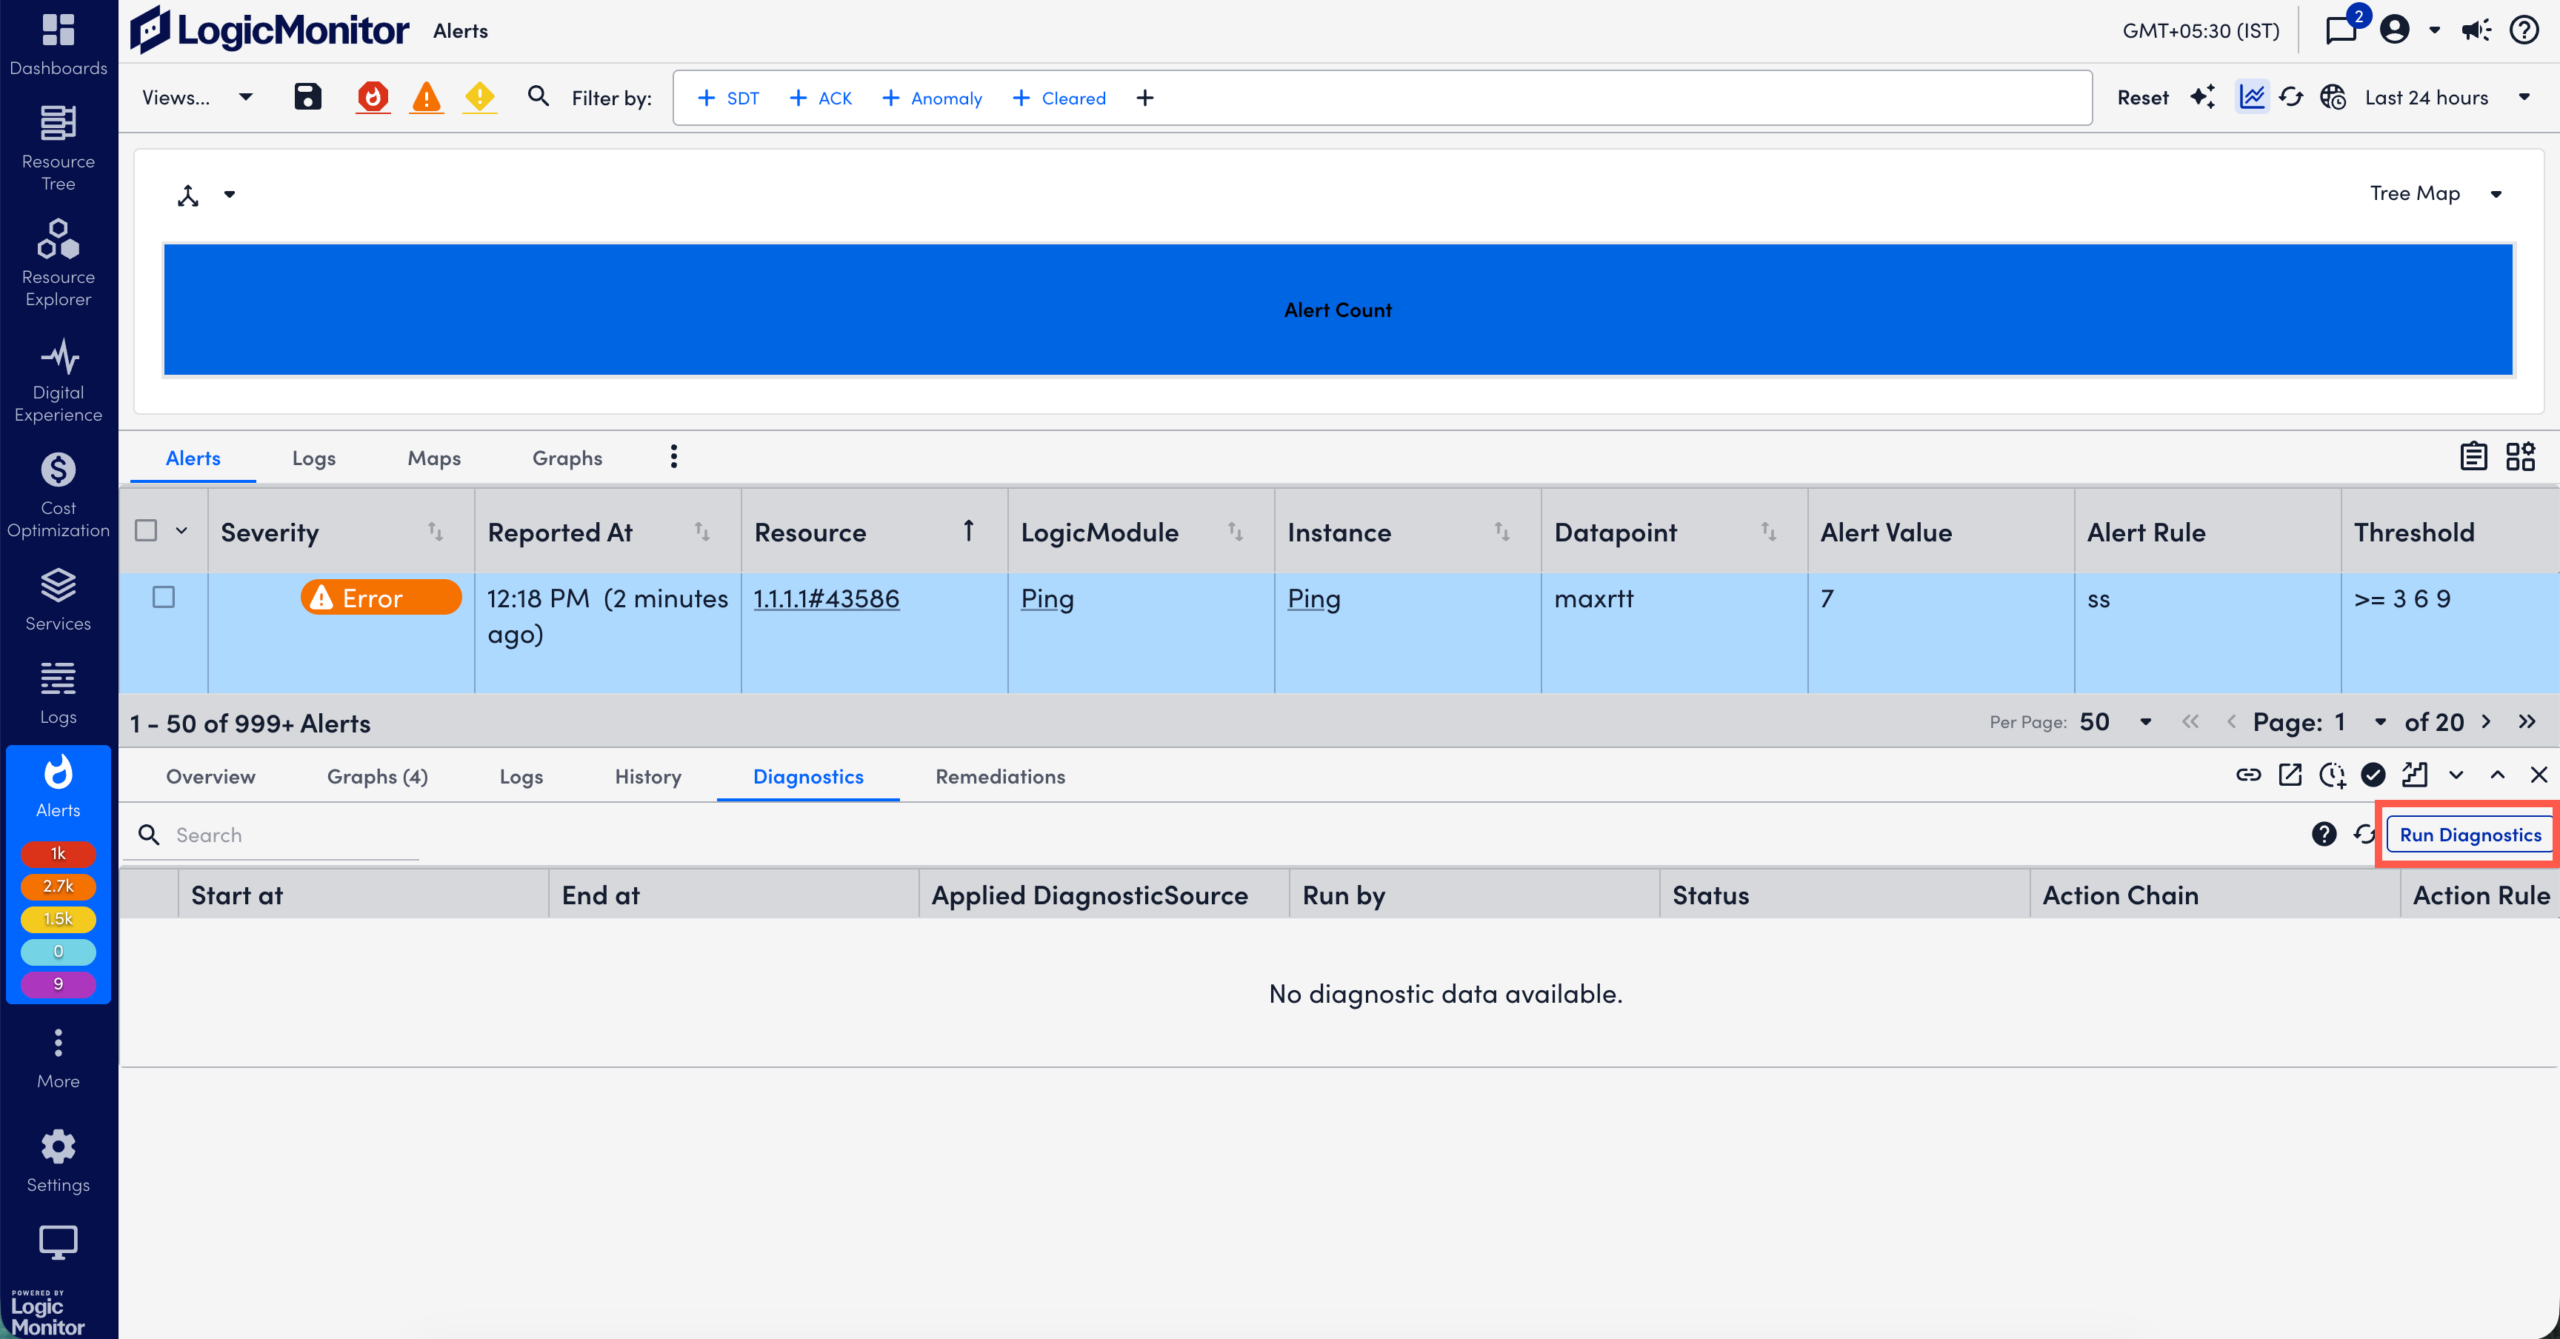
Task: Go to the next alerts page
Action: [2486, 722]
